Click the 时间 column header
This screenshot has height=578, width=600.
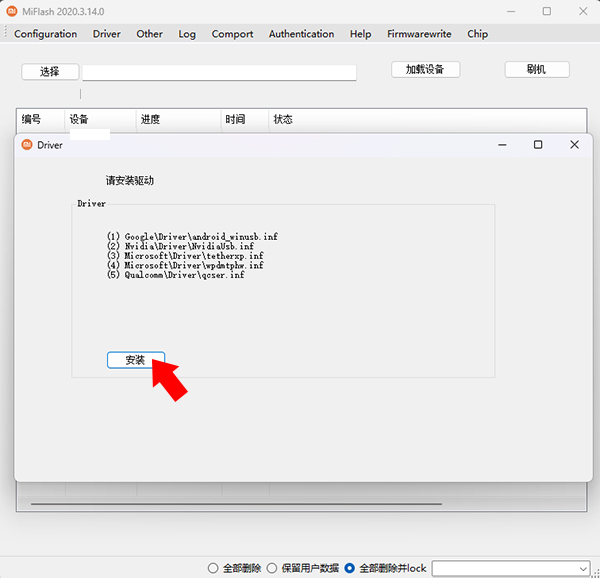(x=245, y=119)
